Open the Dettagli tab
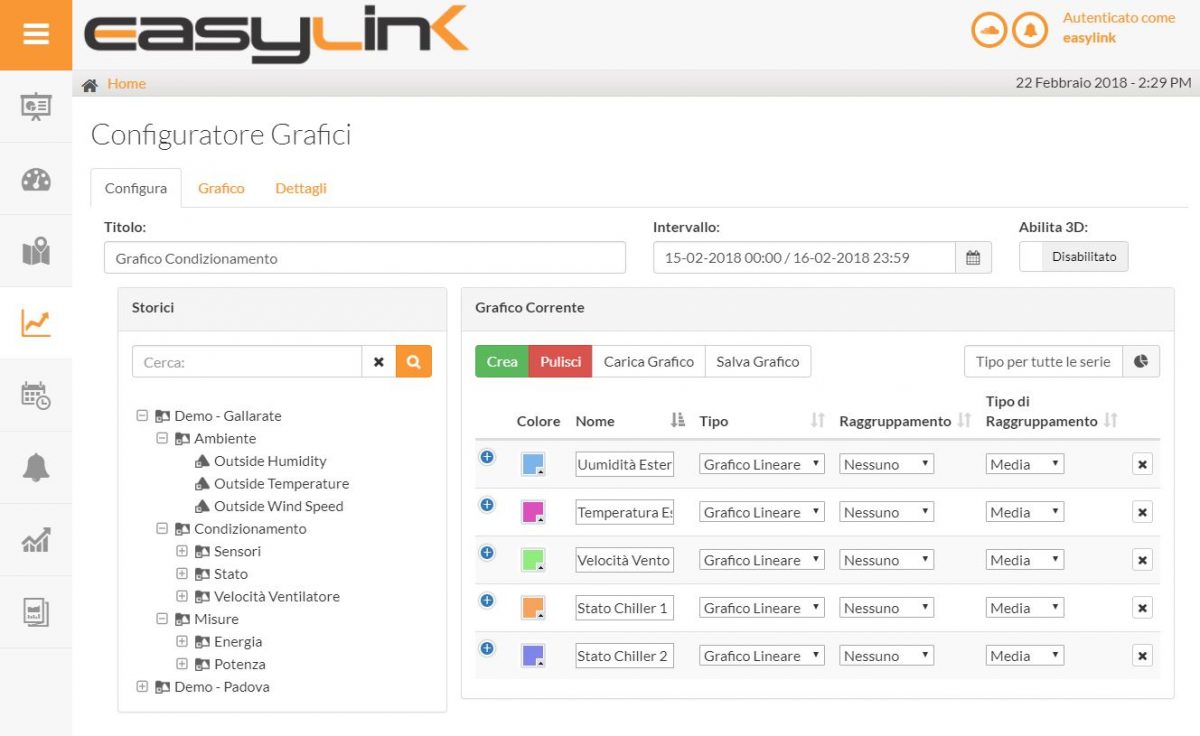 pyautogui.click(x=300, y=188)
